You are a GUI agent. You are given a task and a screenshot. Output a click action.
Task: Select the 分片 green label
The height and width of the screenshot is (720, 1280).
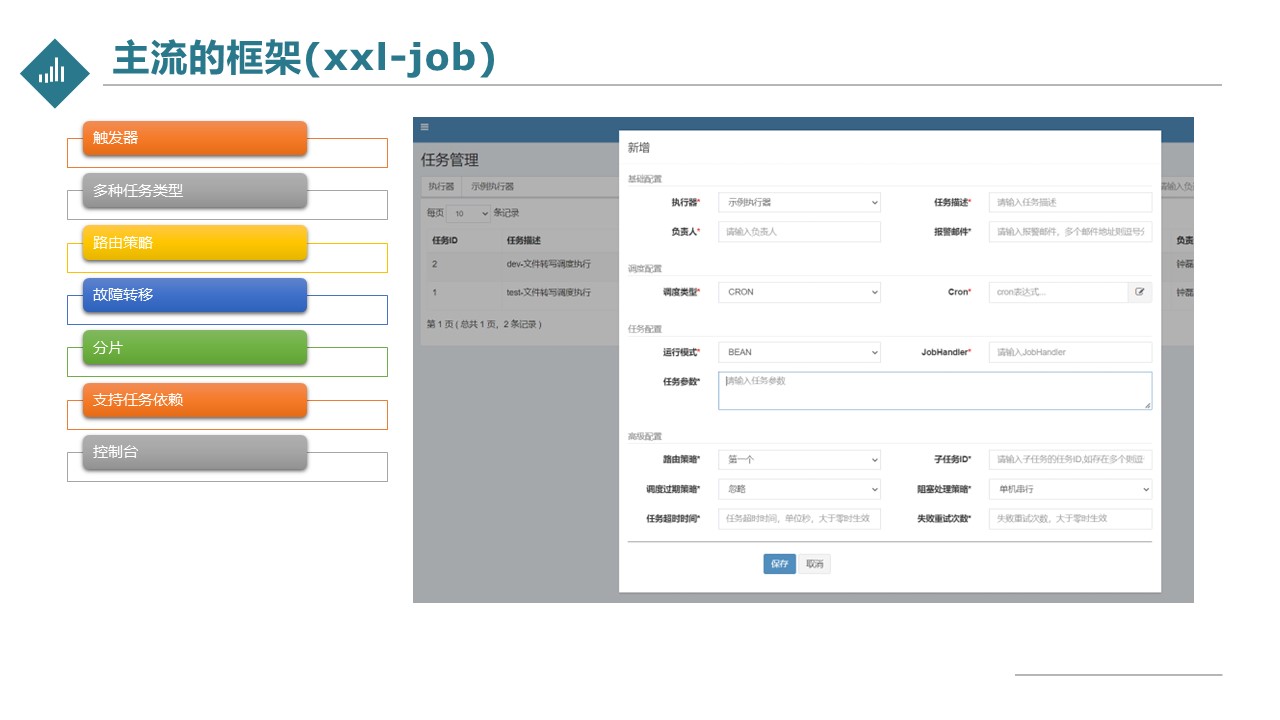[x=195, y=348]
